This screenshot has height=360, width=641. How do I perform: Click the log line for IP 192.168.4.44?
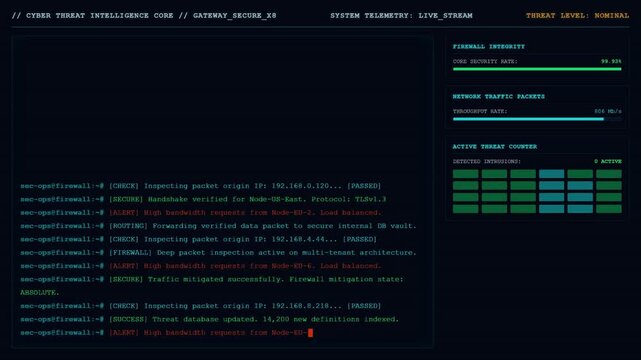[199, 239]
